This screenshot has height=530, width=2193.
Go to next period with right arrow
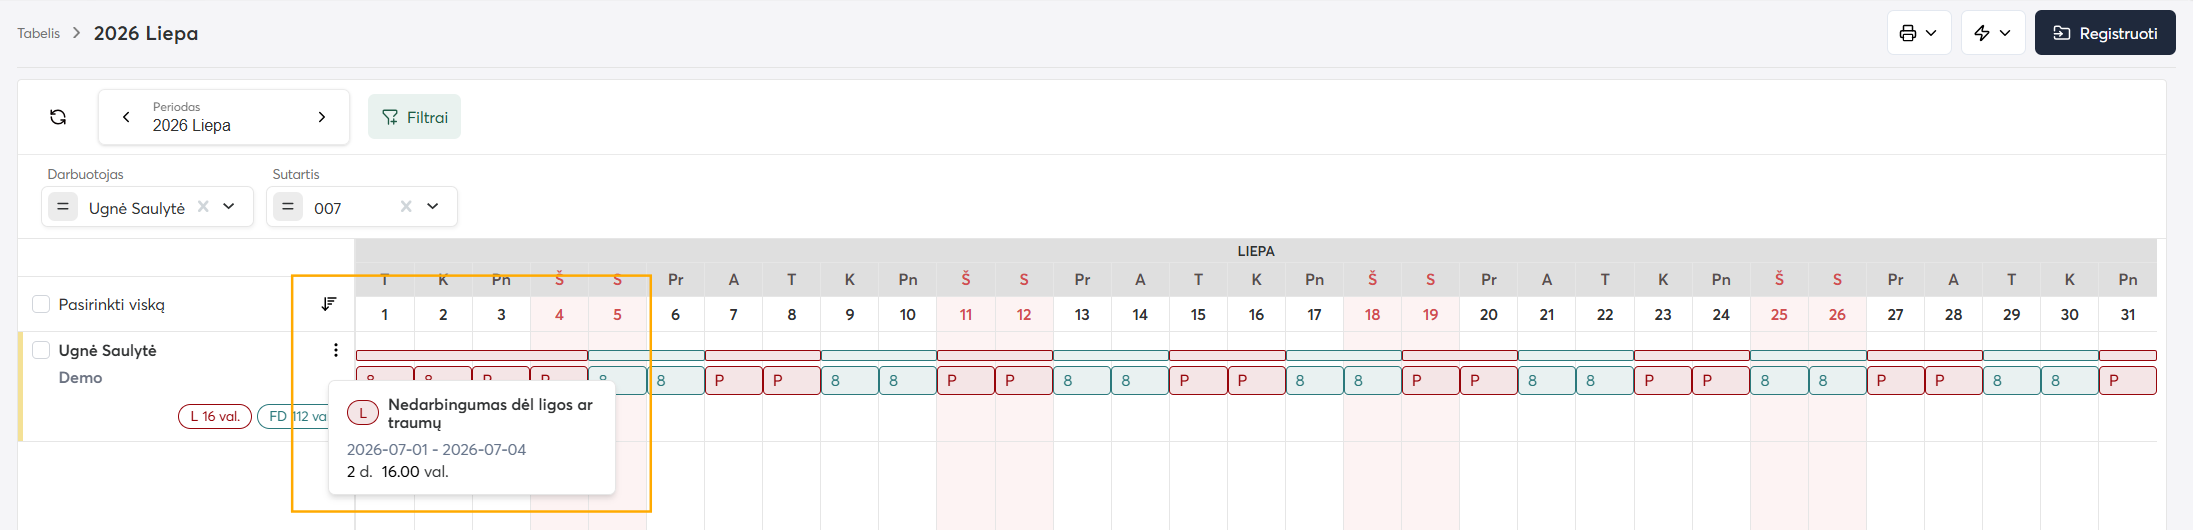coord(322,117)
